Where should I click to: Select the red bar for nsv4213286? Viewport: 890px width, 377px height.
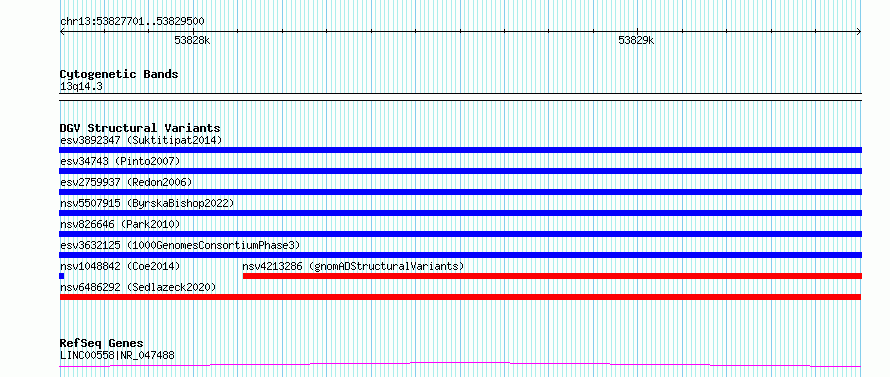(552, 276)
